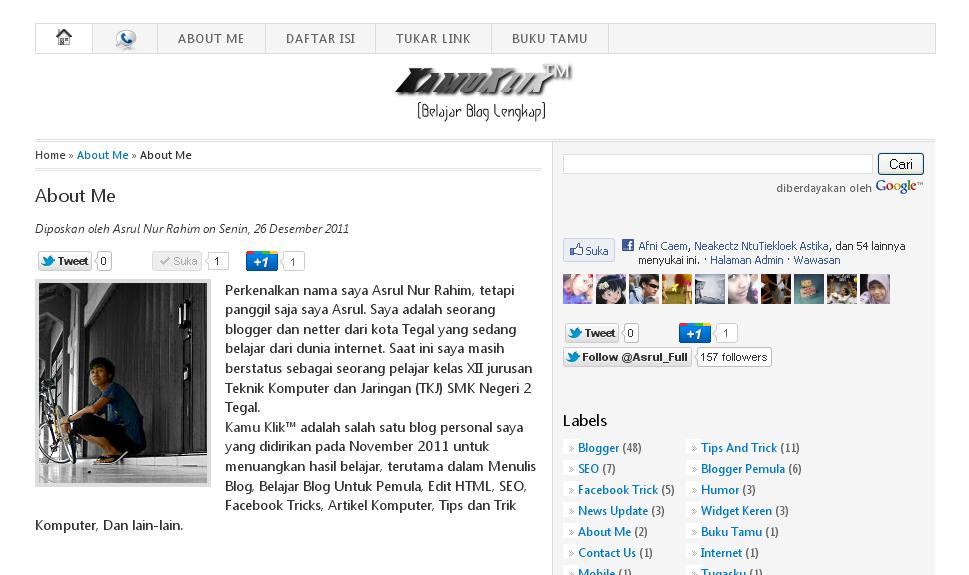Screen dimensions: 969x575
Task: Open the 157 followers count bubble
Action: pyautogui.click(x=734, y=357)
